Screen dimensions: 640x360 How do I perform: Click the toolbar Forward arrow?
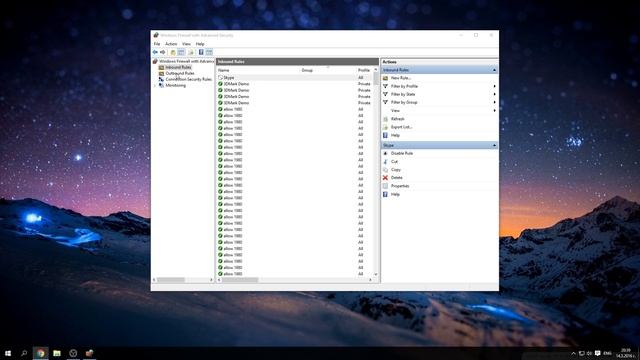pos(162,52)
